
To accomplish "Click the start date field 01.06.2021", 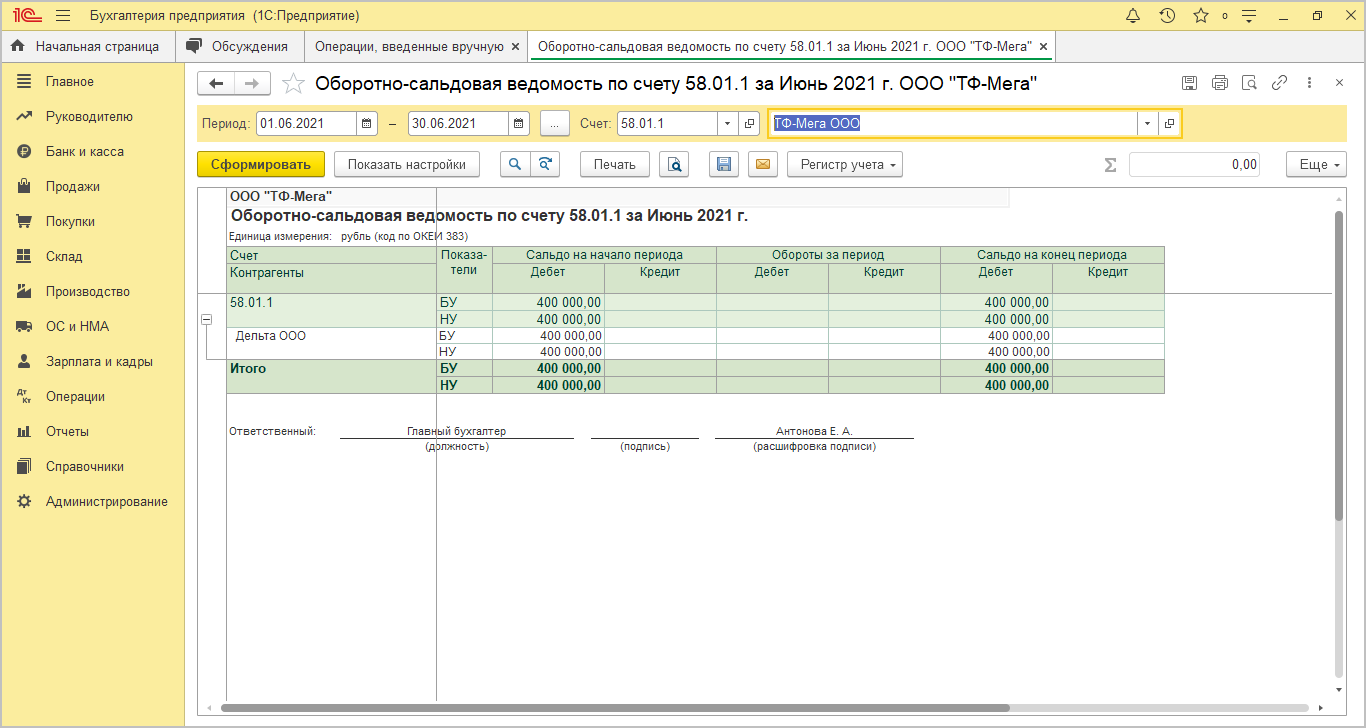I will coord(306,124).
